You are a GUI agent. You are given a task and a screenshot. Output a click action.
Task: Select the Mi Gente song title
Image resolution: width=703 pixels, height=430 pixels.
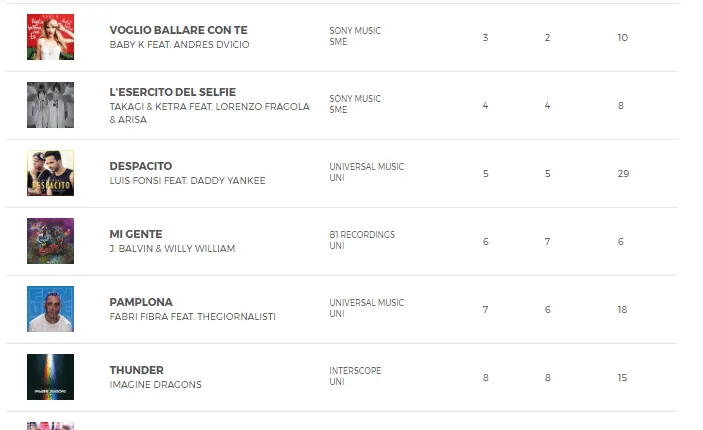point(135,234)
